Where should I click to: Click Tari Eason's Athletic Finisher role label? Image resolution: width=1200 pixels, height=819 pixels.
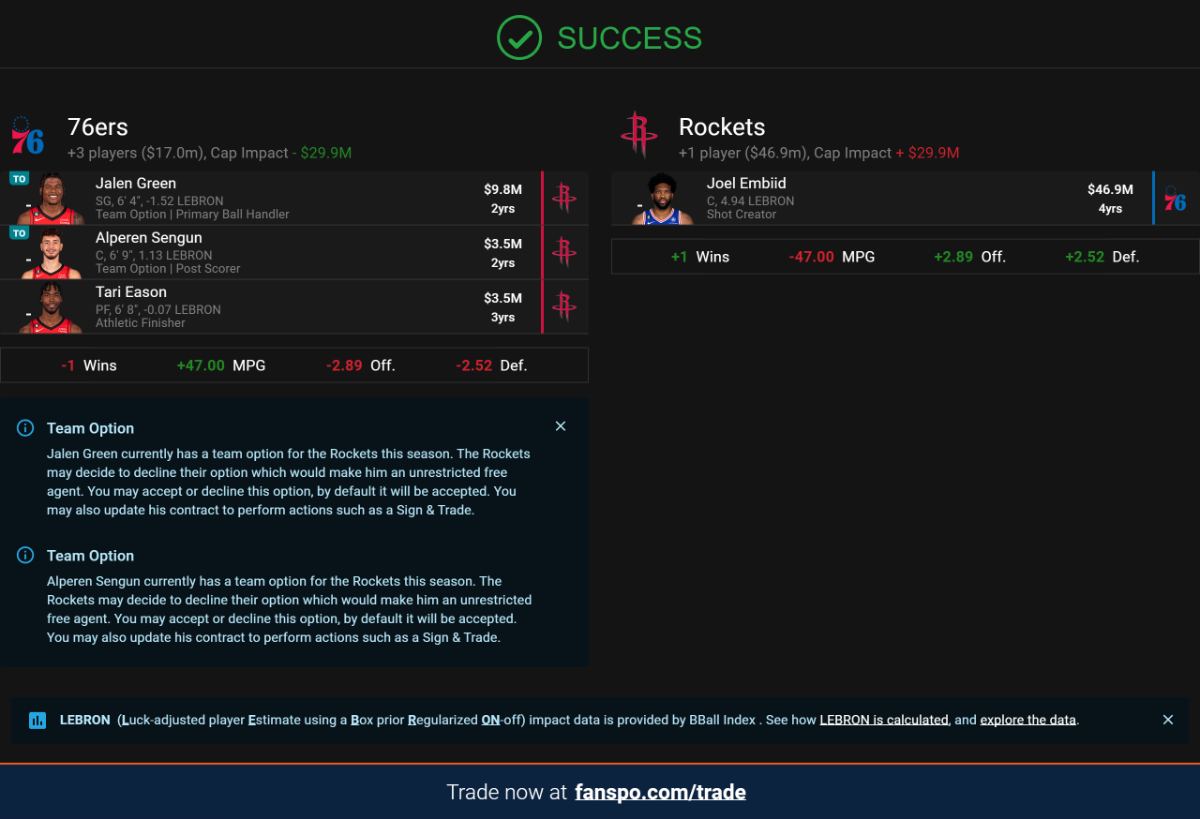140,323
